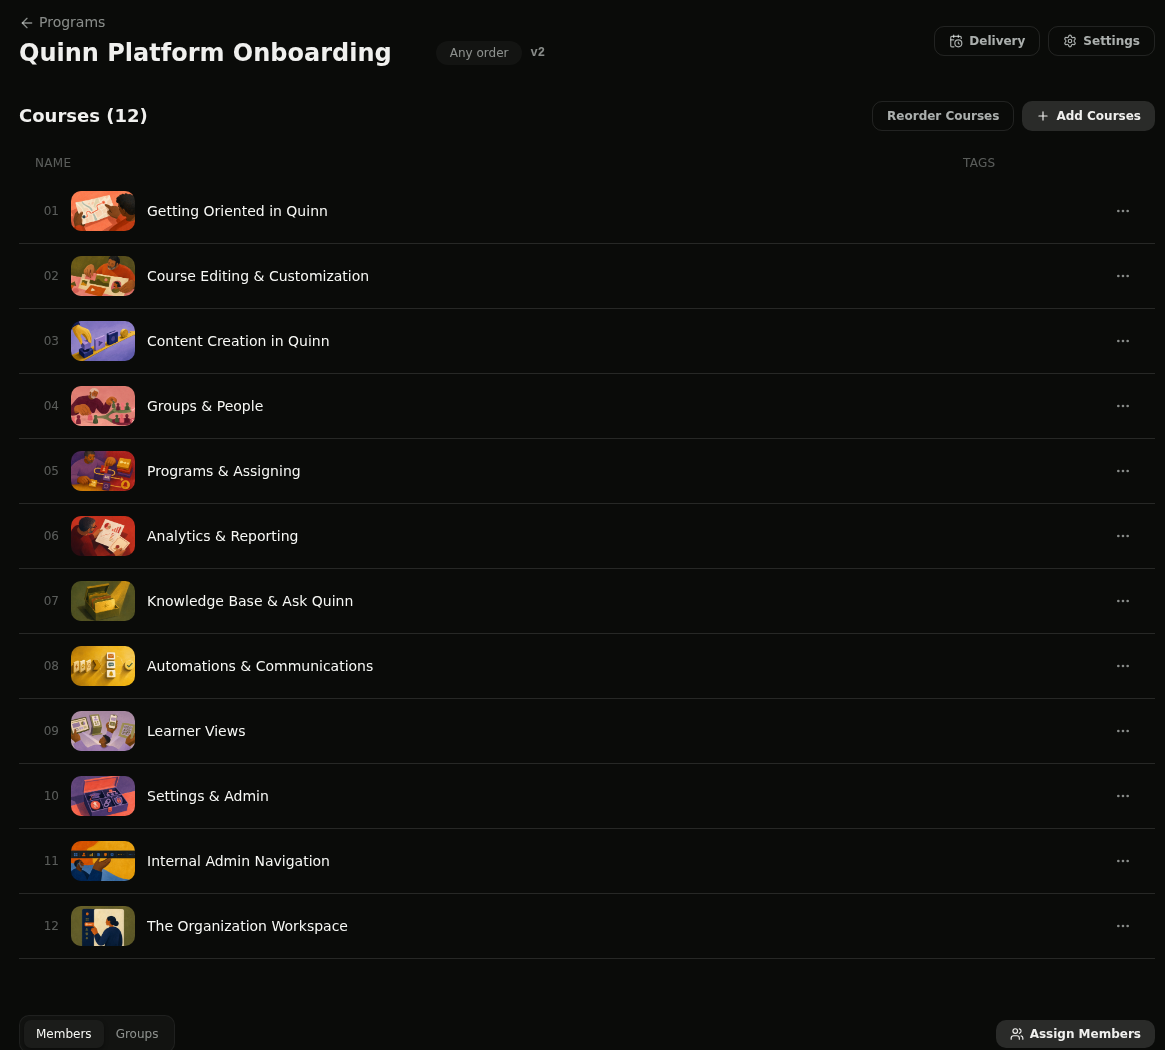
Task: Open Course Editing & Customization thumbnail
Action: (103, 276)
